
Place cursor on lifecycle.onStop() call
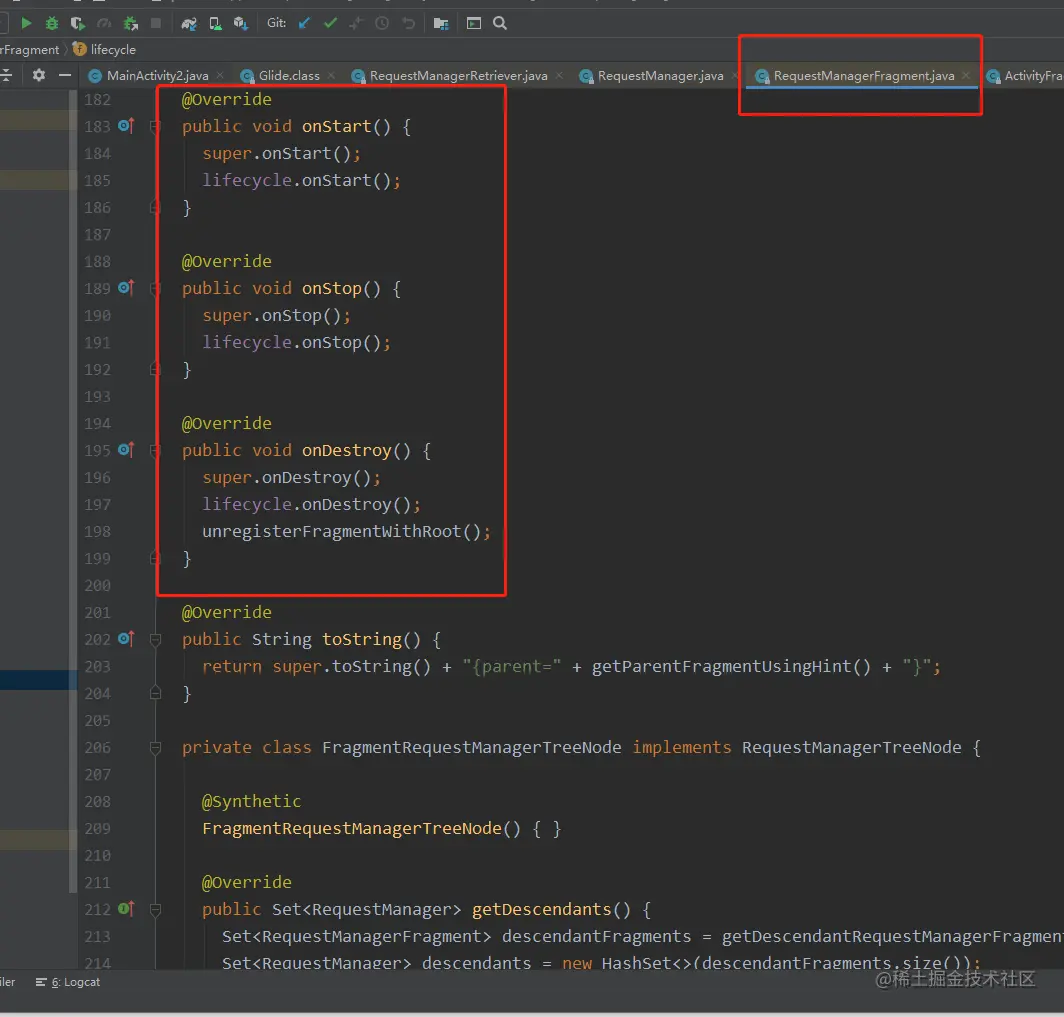297,343
